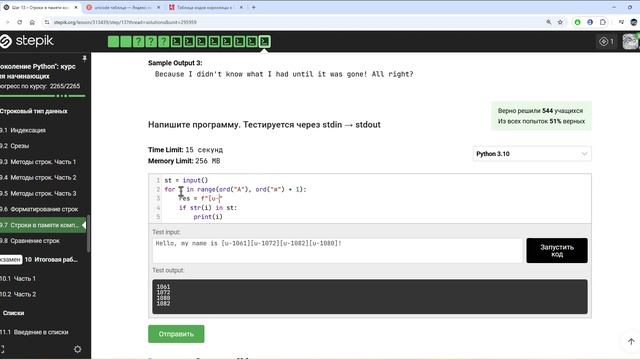Click the Stepik logo
Viewport: 640px width, 360px height.
point(27,41)
